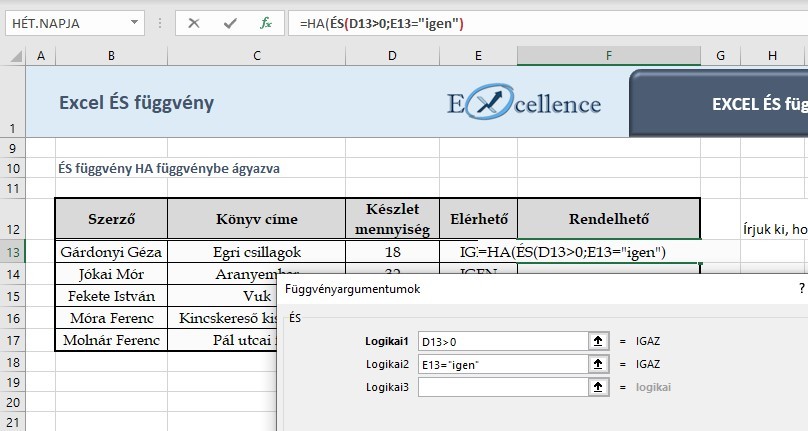Image resolution: width=808 pixels, height=431 pixels.
Task: Collapse dialog via Logikai2 range selector arrow
Action: [x=598, y=364]
